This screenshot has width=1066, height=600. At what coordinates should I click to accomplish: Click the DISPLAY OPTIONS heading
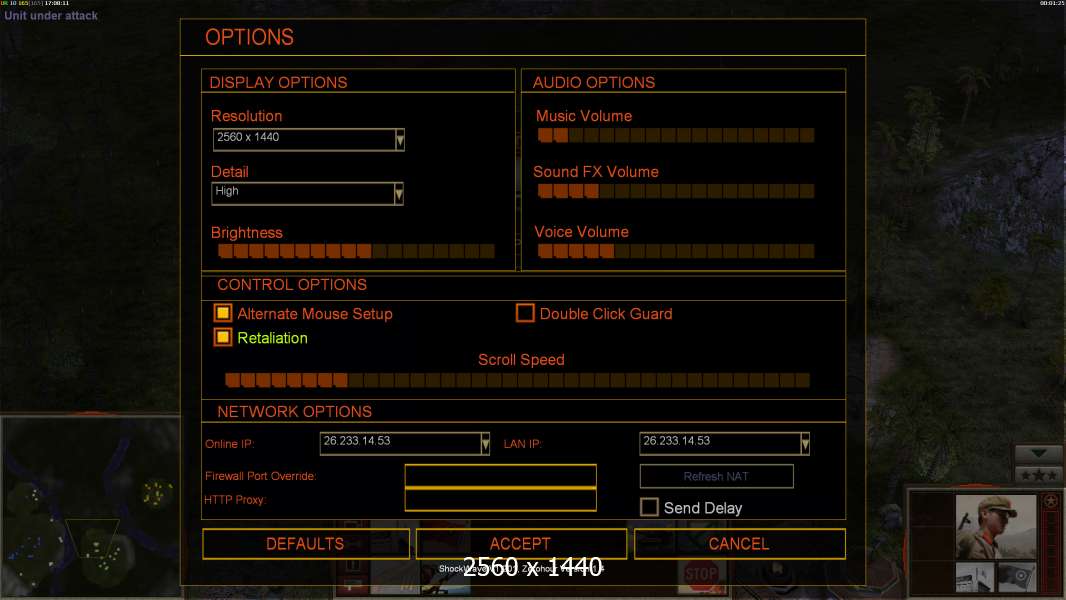[x=278, y=82]
